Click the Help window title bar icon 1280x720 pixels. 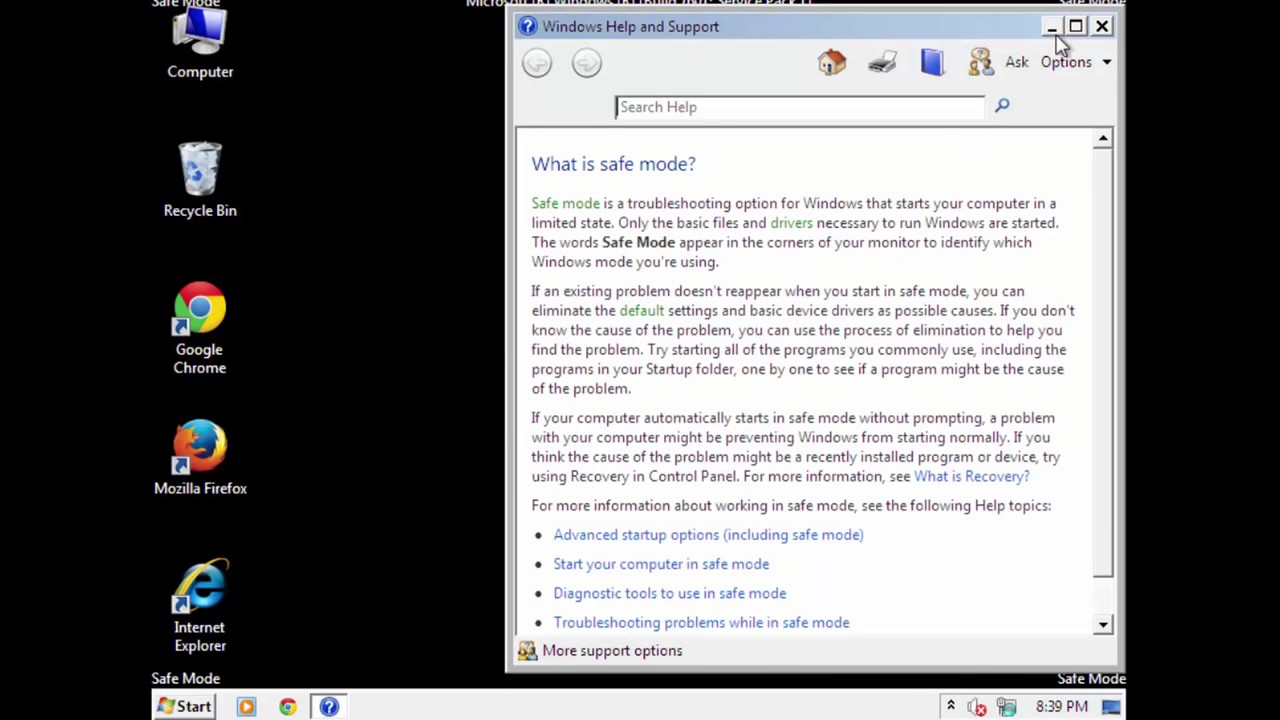[528, 27]
